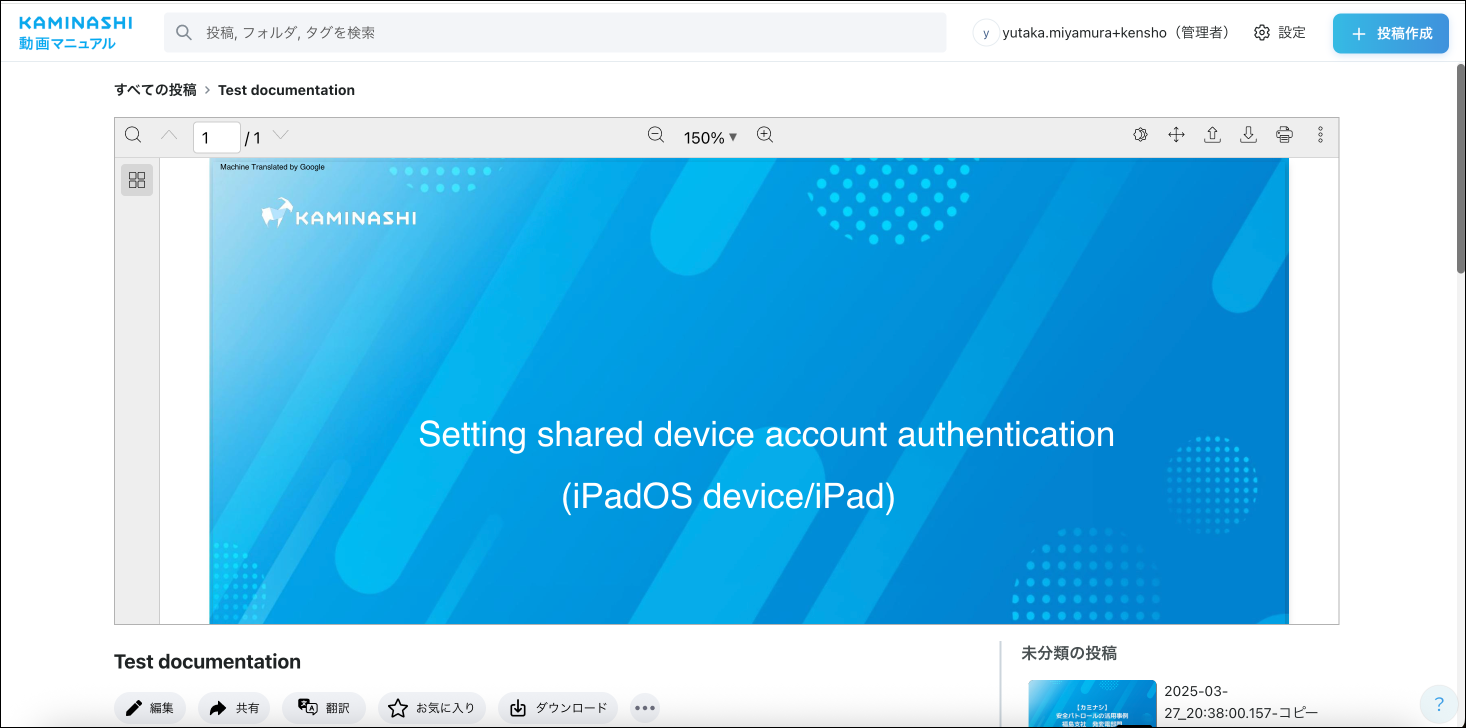Click the PDF page number field
Image resolution: width=1466 pixels, height=728 pixels.
pyautogui.click(x=217, y=137)
